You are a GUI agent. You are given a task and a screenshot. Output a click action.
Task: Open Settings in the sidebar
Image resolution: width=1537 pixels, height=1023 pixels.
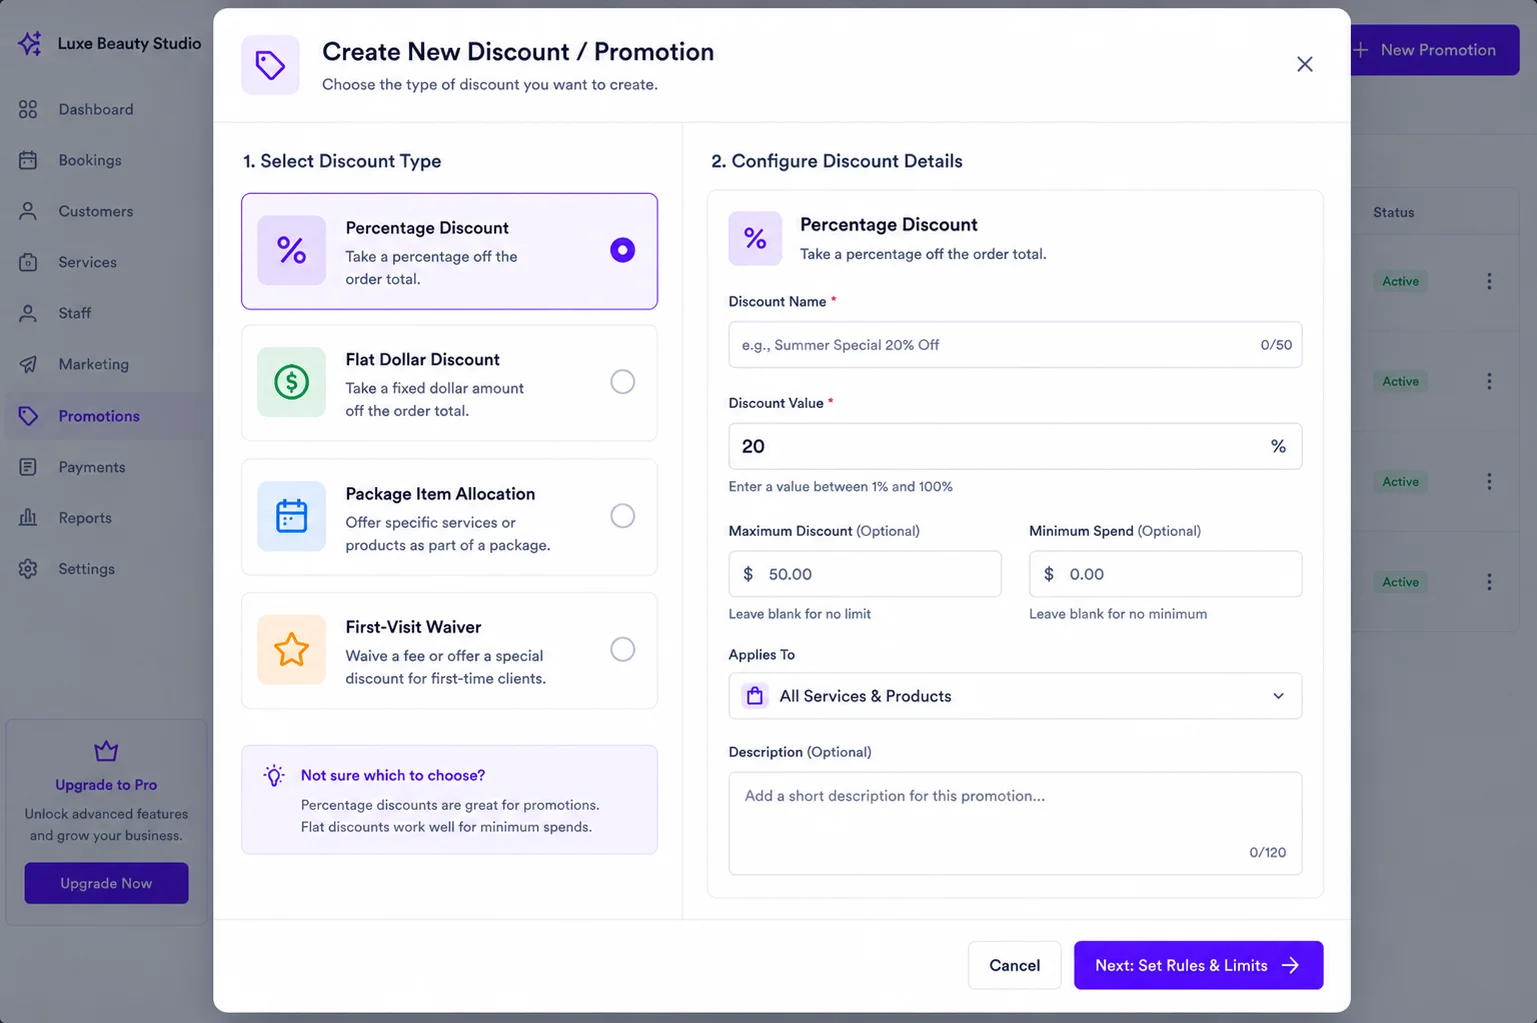pos(86,569)
